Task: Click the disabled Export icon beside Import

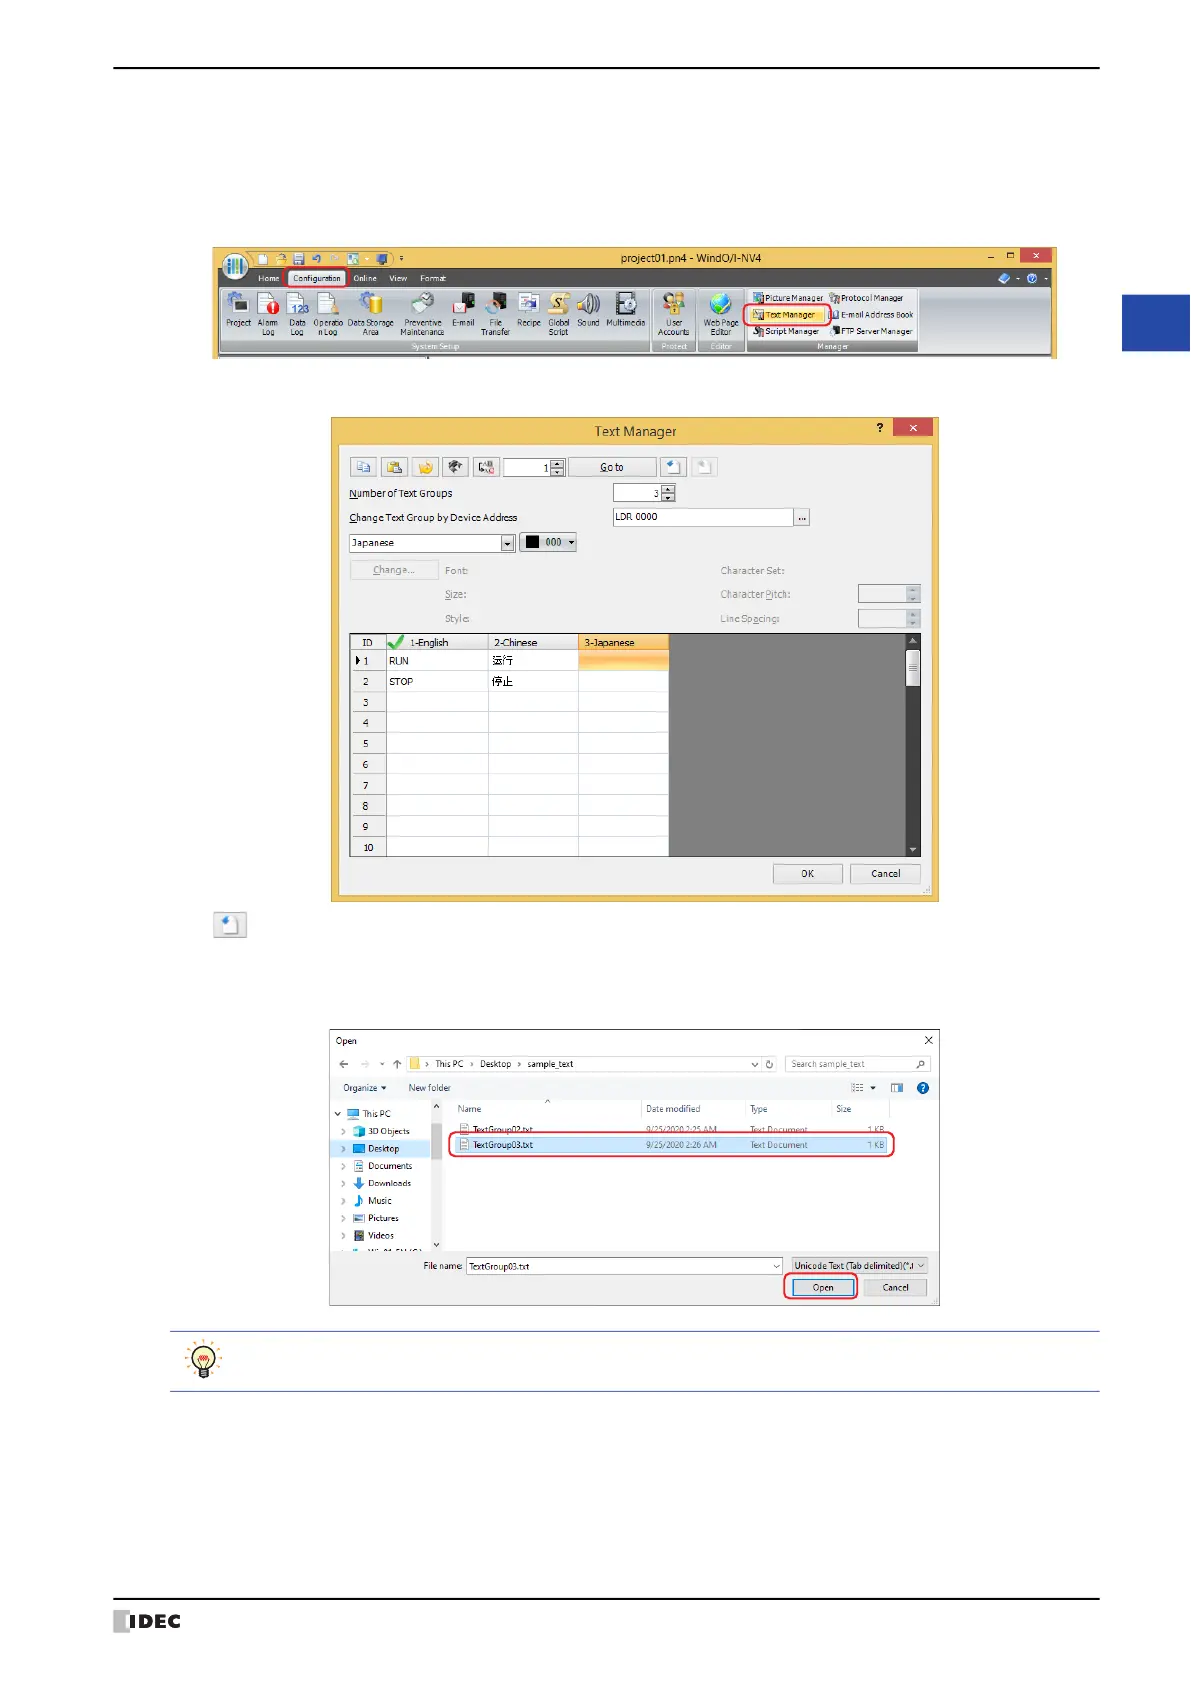Action: (704, 467)
